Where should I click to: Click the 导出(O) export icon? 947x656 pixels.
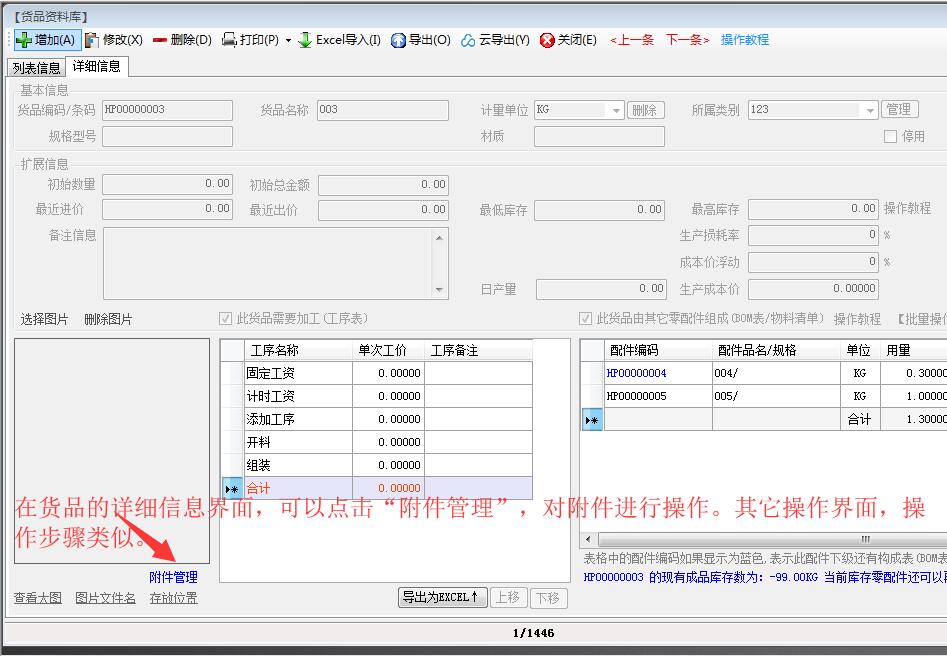pos(398,40)
